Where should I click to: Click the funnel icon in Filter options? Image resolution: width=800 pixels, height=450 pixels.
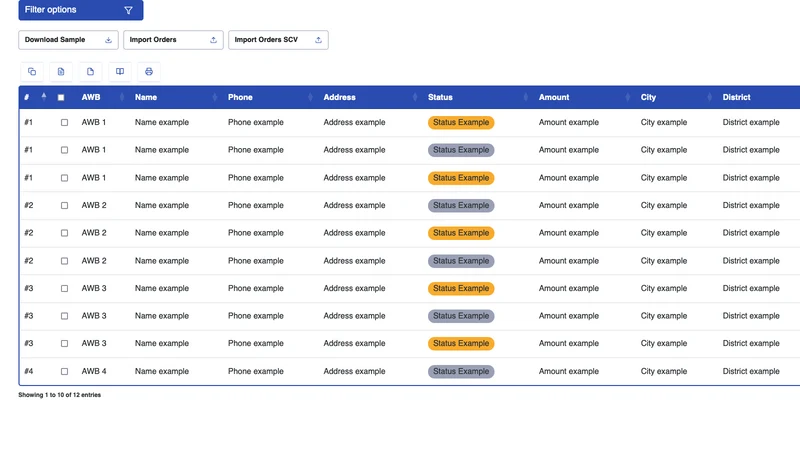click(x=129, y=10)
